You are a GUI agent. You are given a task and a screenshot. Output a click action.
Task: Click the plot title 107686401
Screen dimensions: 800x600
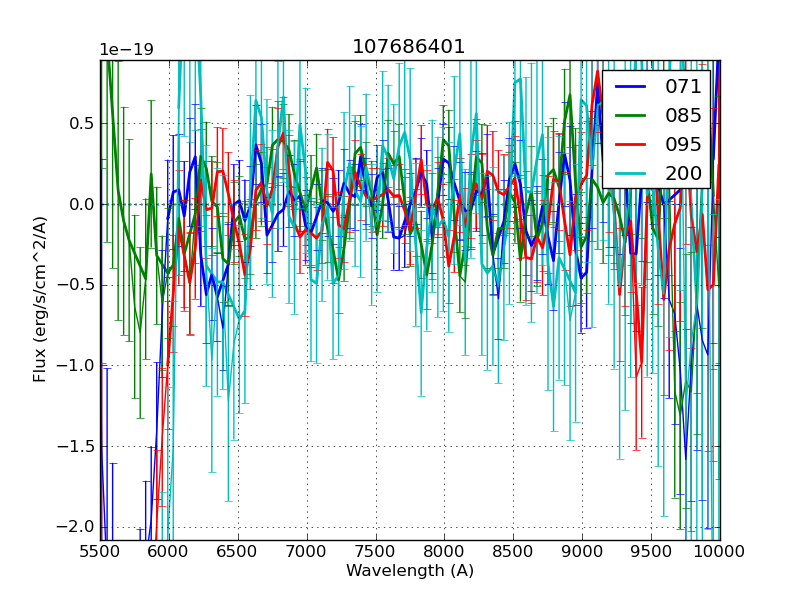coord(409,47)
